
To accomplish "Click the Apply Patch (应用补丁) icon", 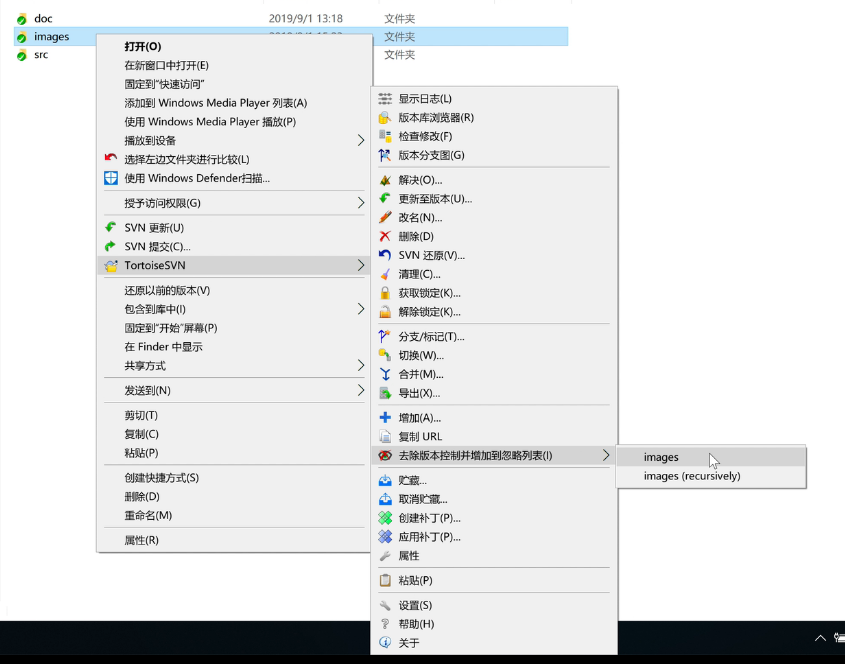I will point(385,537).
